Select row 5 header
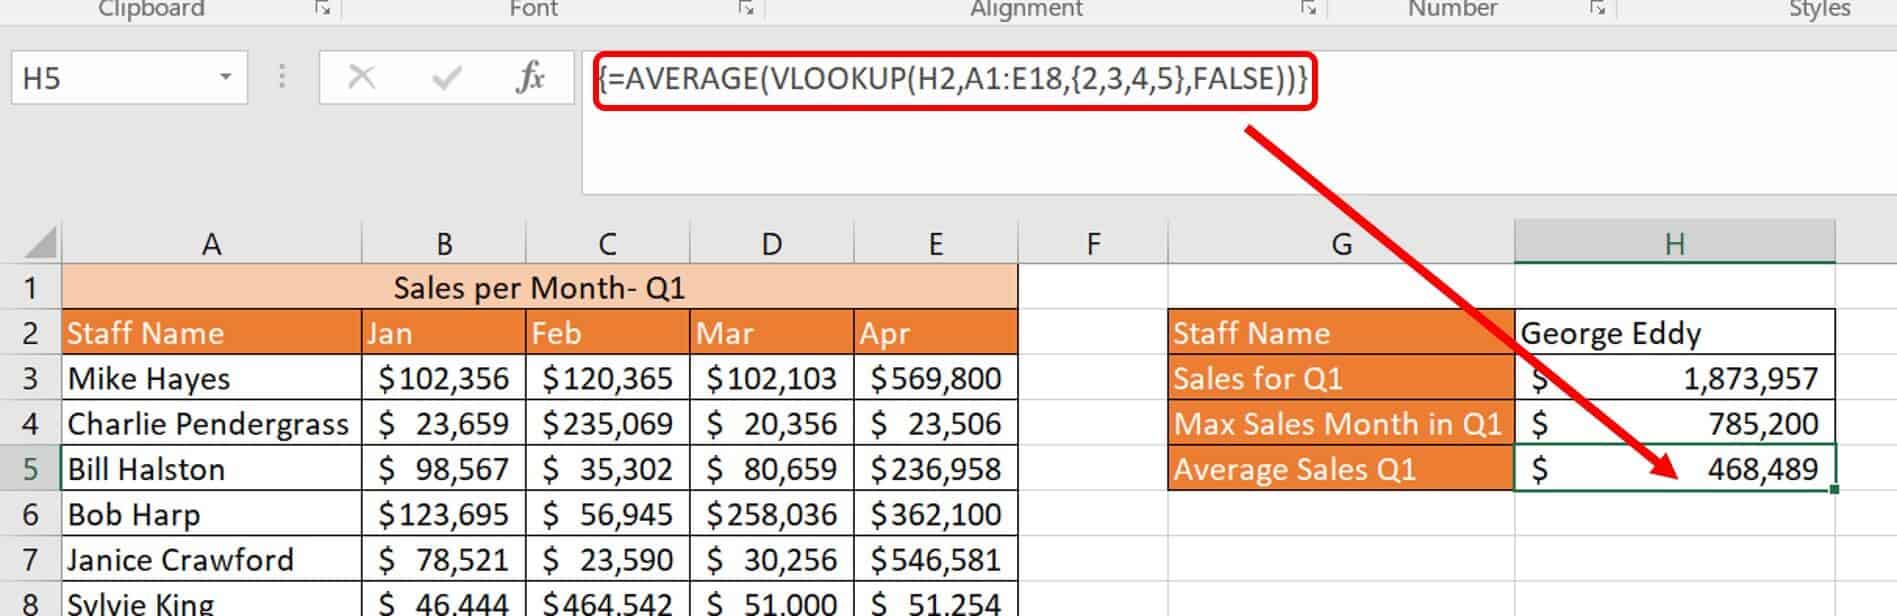The height and width of the screenshot is (616, 1897). tap(30, 468)
